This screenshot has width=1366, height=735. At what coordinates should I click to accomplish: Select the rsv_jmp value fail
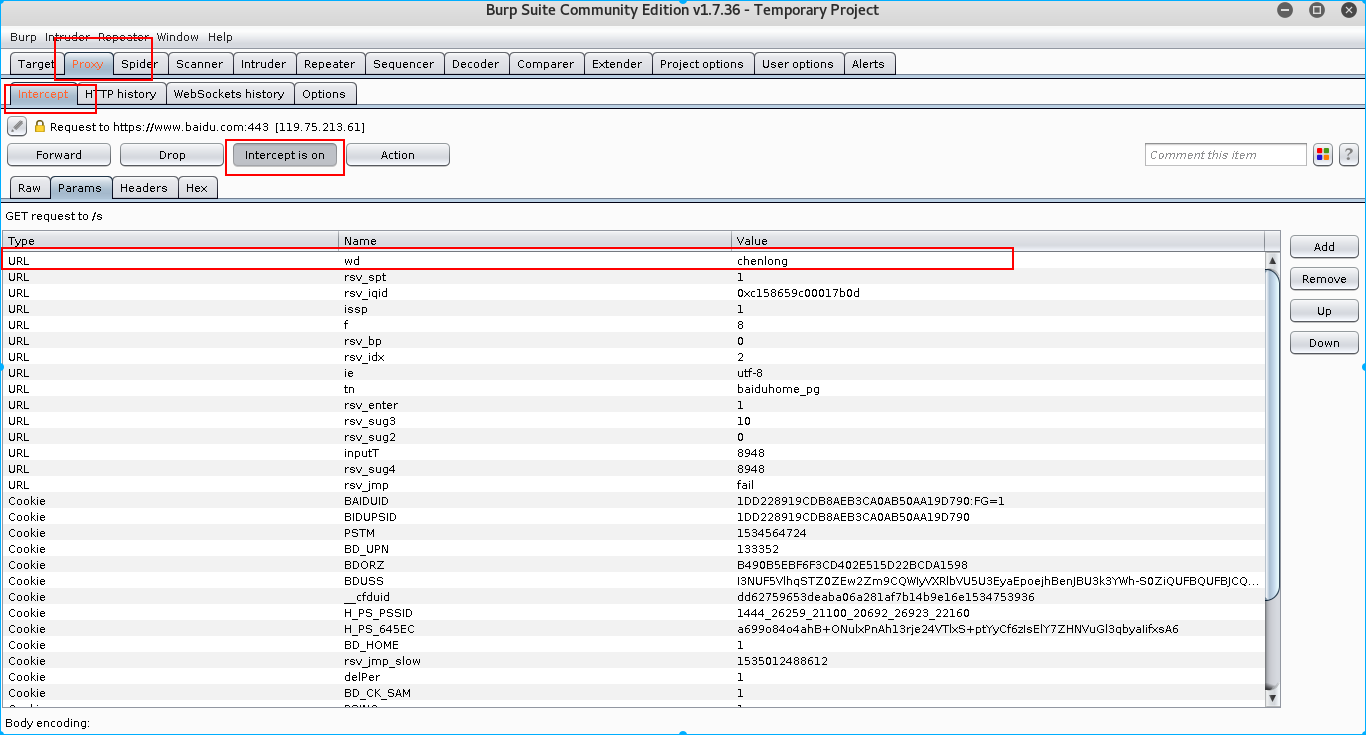[x=745, y=485]
